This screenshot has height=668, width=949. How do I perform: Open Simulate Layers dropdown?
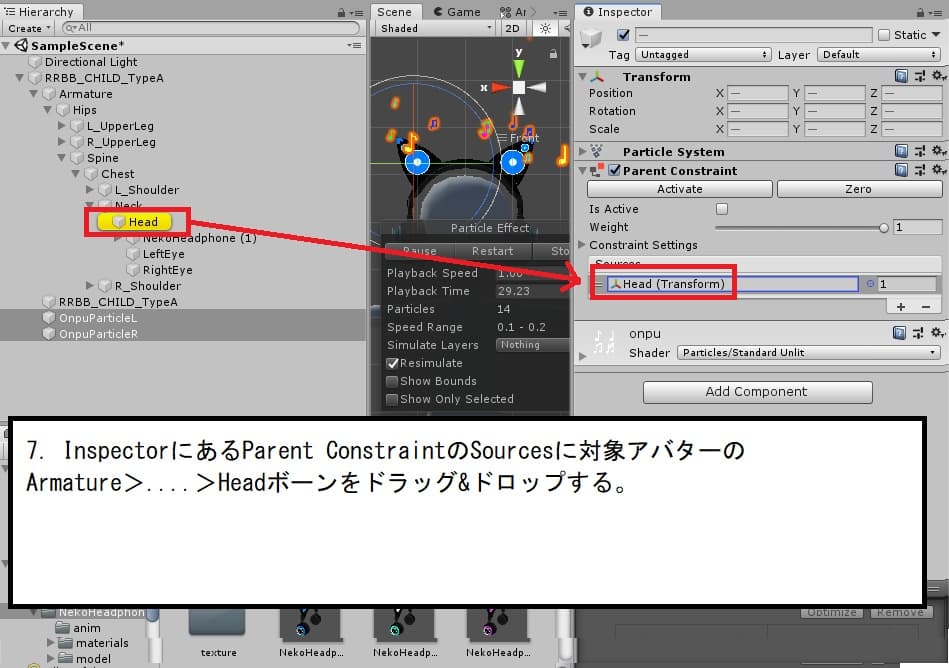point(531,345)
